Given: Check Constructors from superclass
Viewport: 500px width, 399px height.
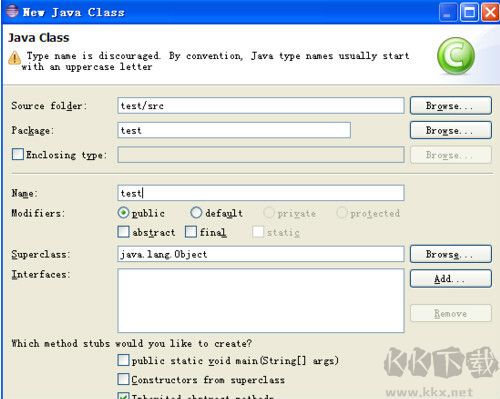Looking at the screenshot, I should coord(123,379).
